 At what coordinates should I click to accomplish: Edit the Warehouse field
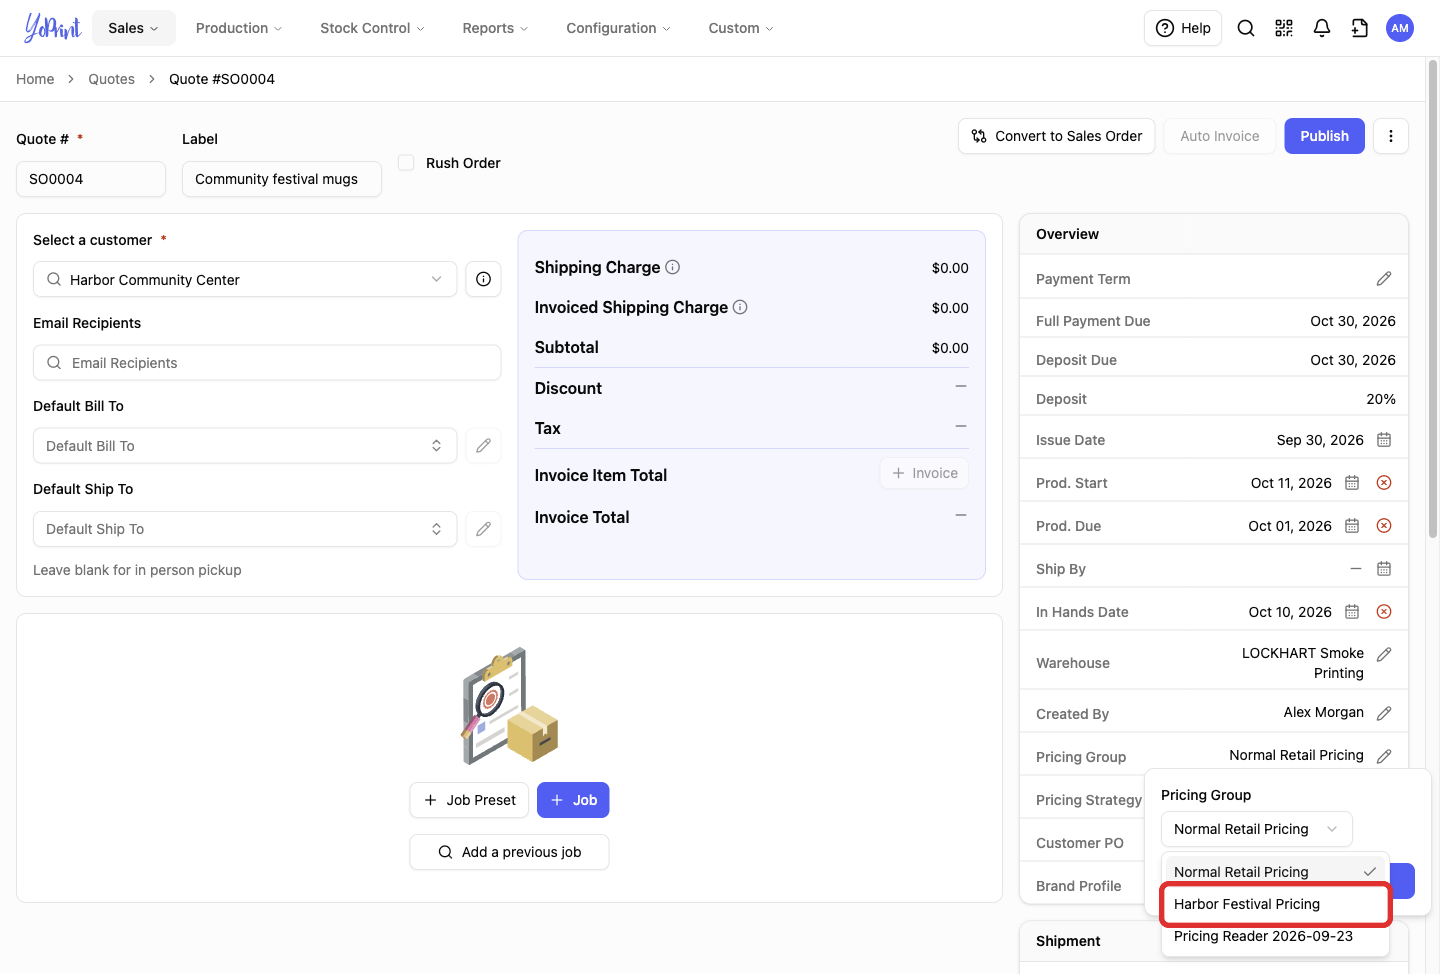click(1384, 654)
